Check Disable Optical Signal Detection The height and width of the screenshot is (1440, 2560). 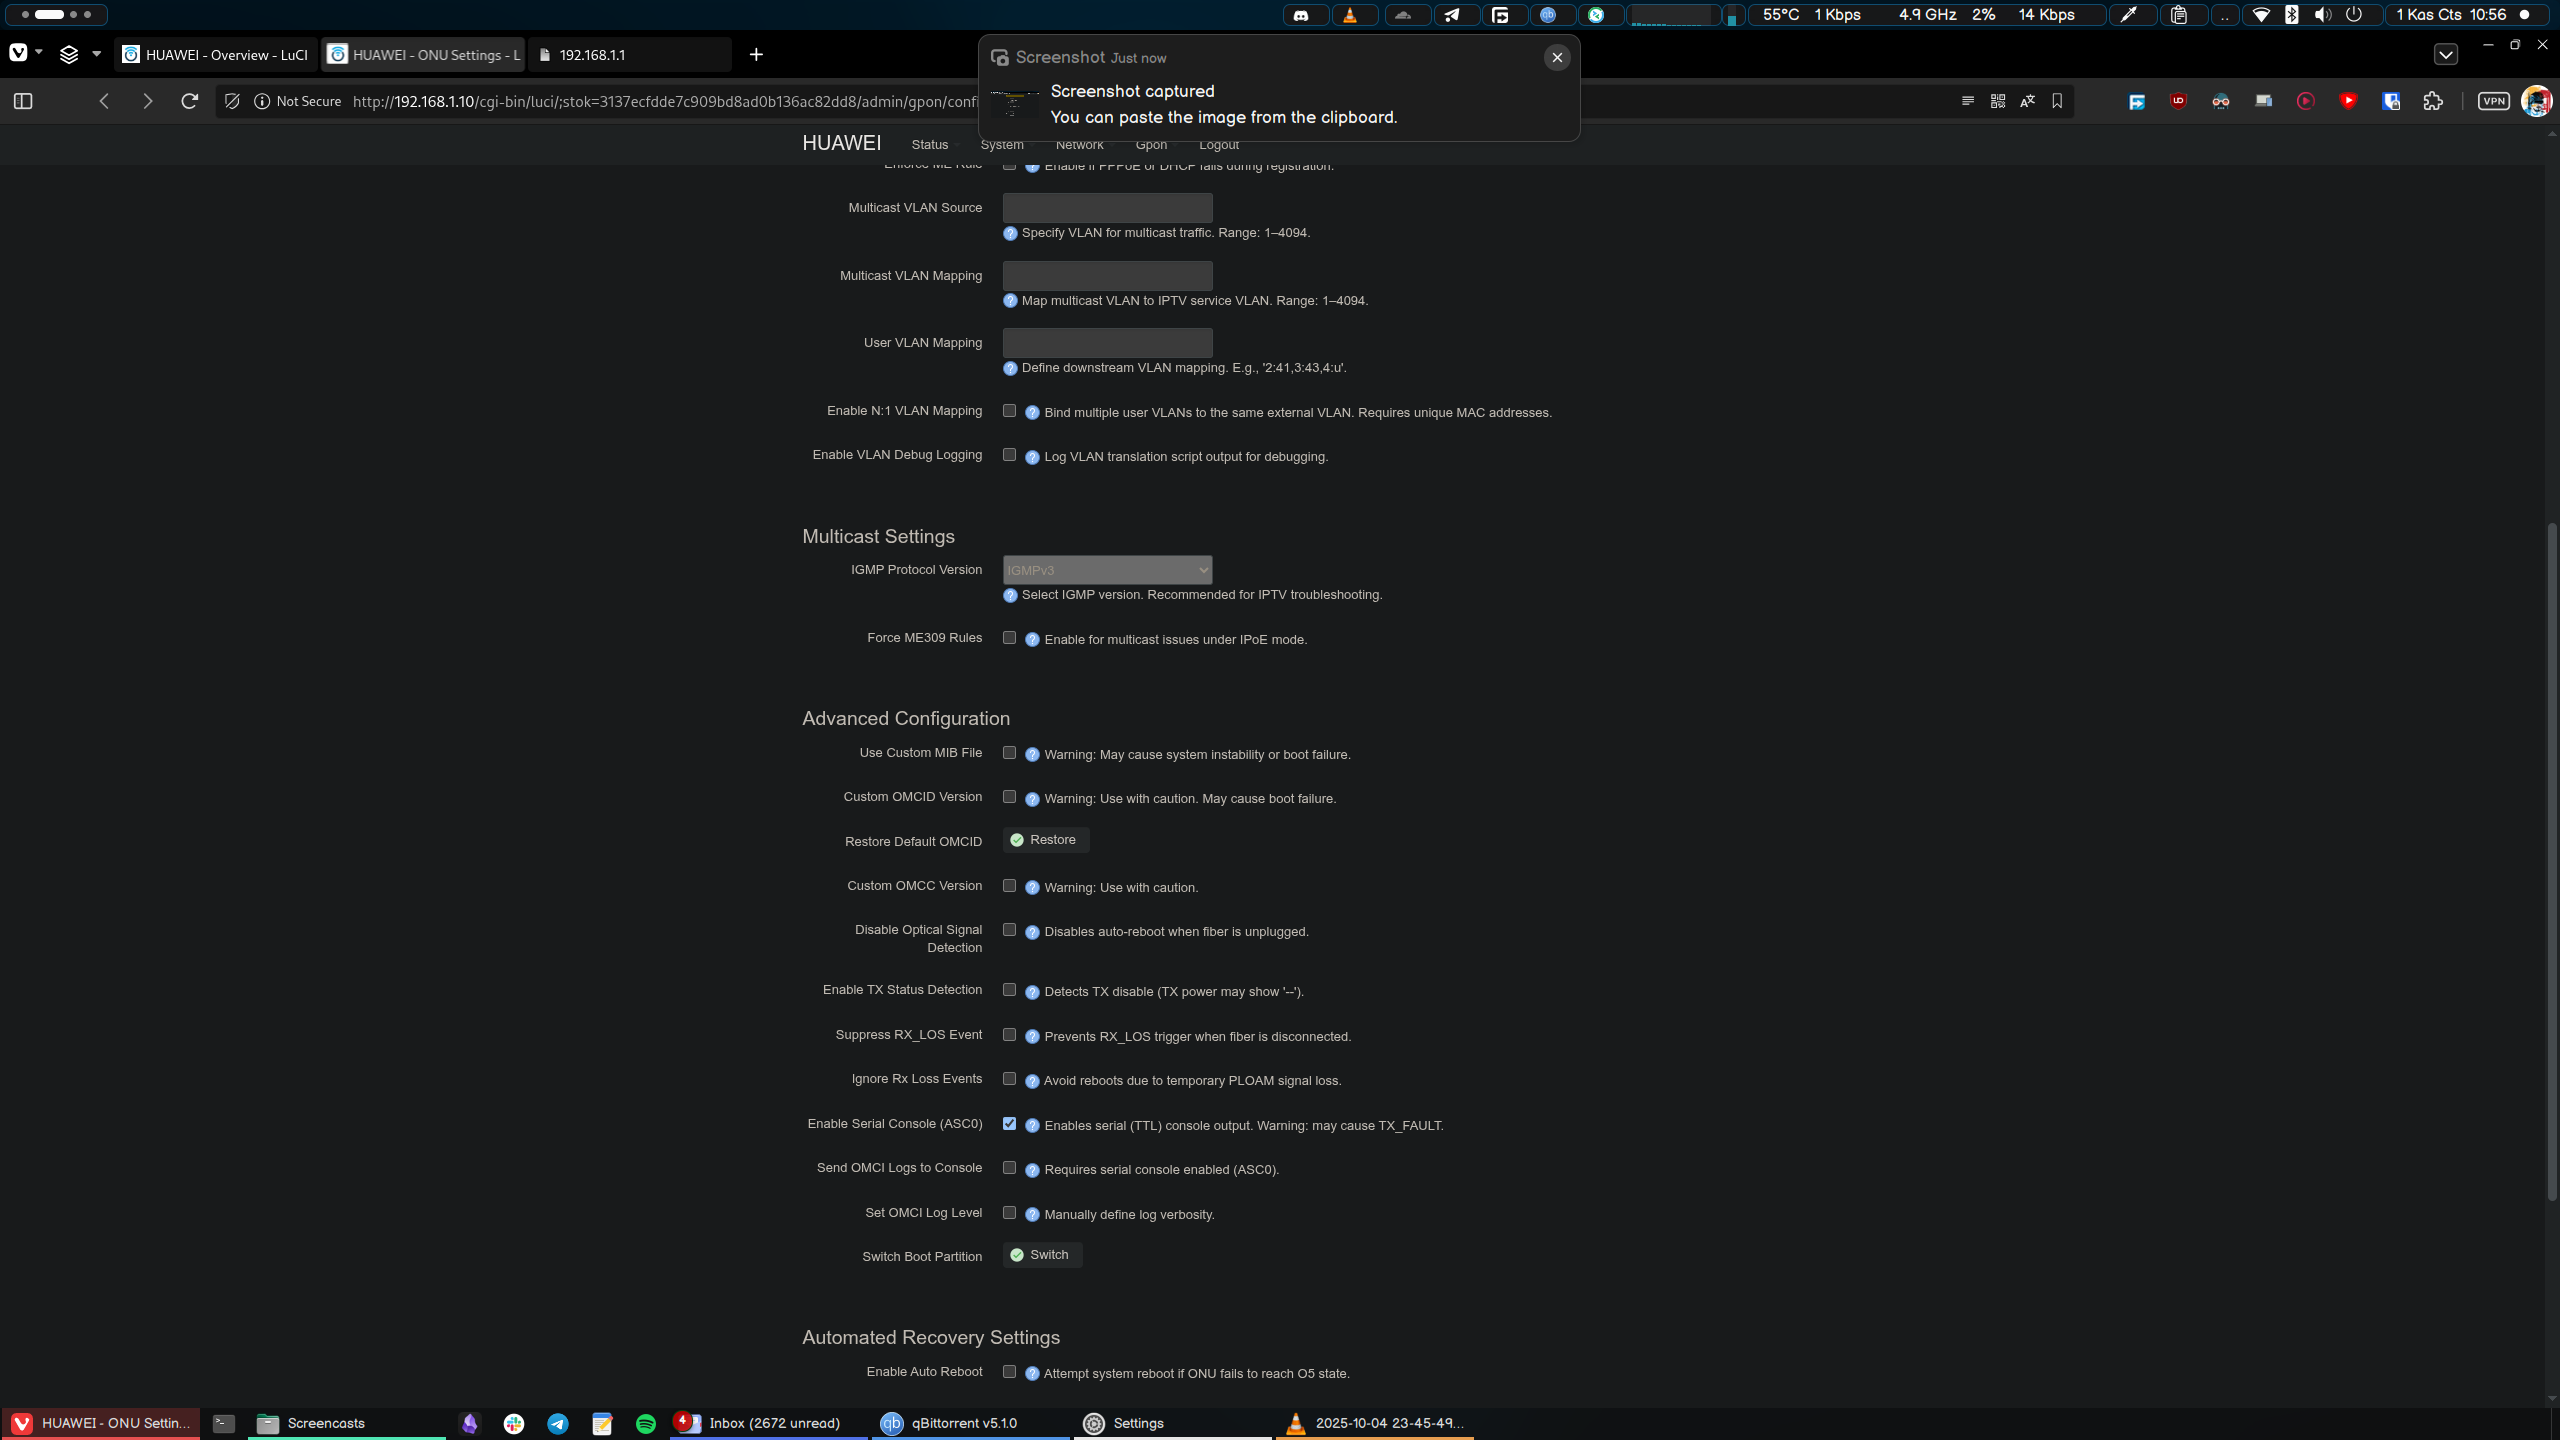click(x=1009, y=930)
